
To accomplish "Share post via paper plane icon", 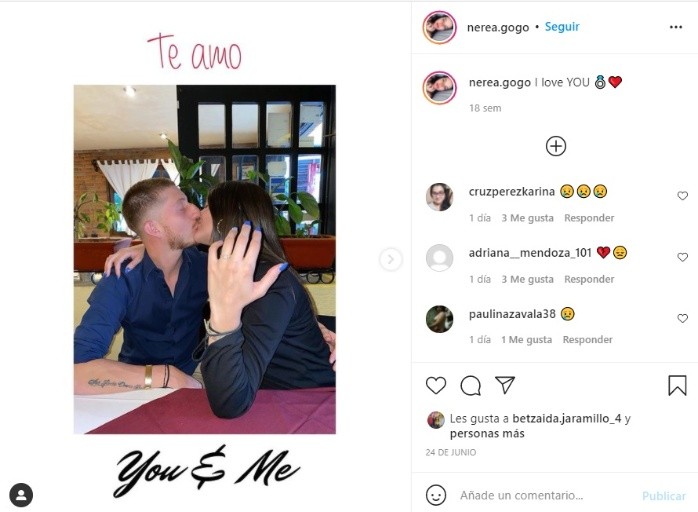I will (x=505, y=385).
